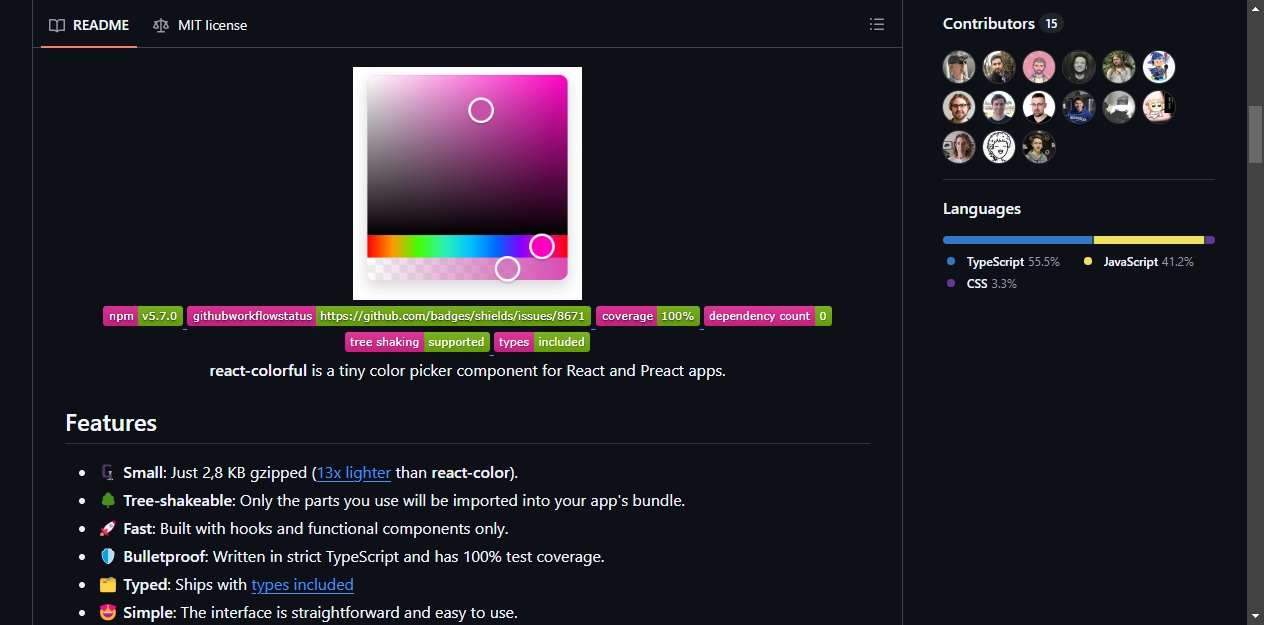
Task: Click the yellow JavaScript language bar segment
Action: 1149,240
